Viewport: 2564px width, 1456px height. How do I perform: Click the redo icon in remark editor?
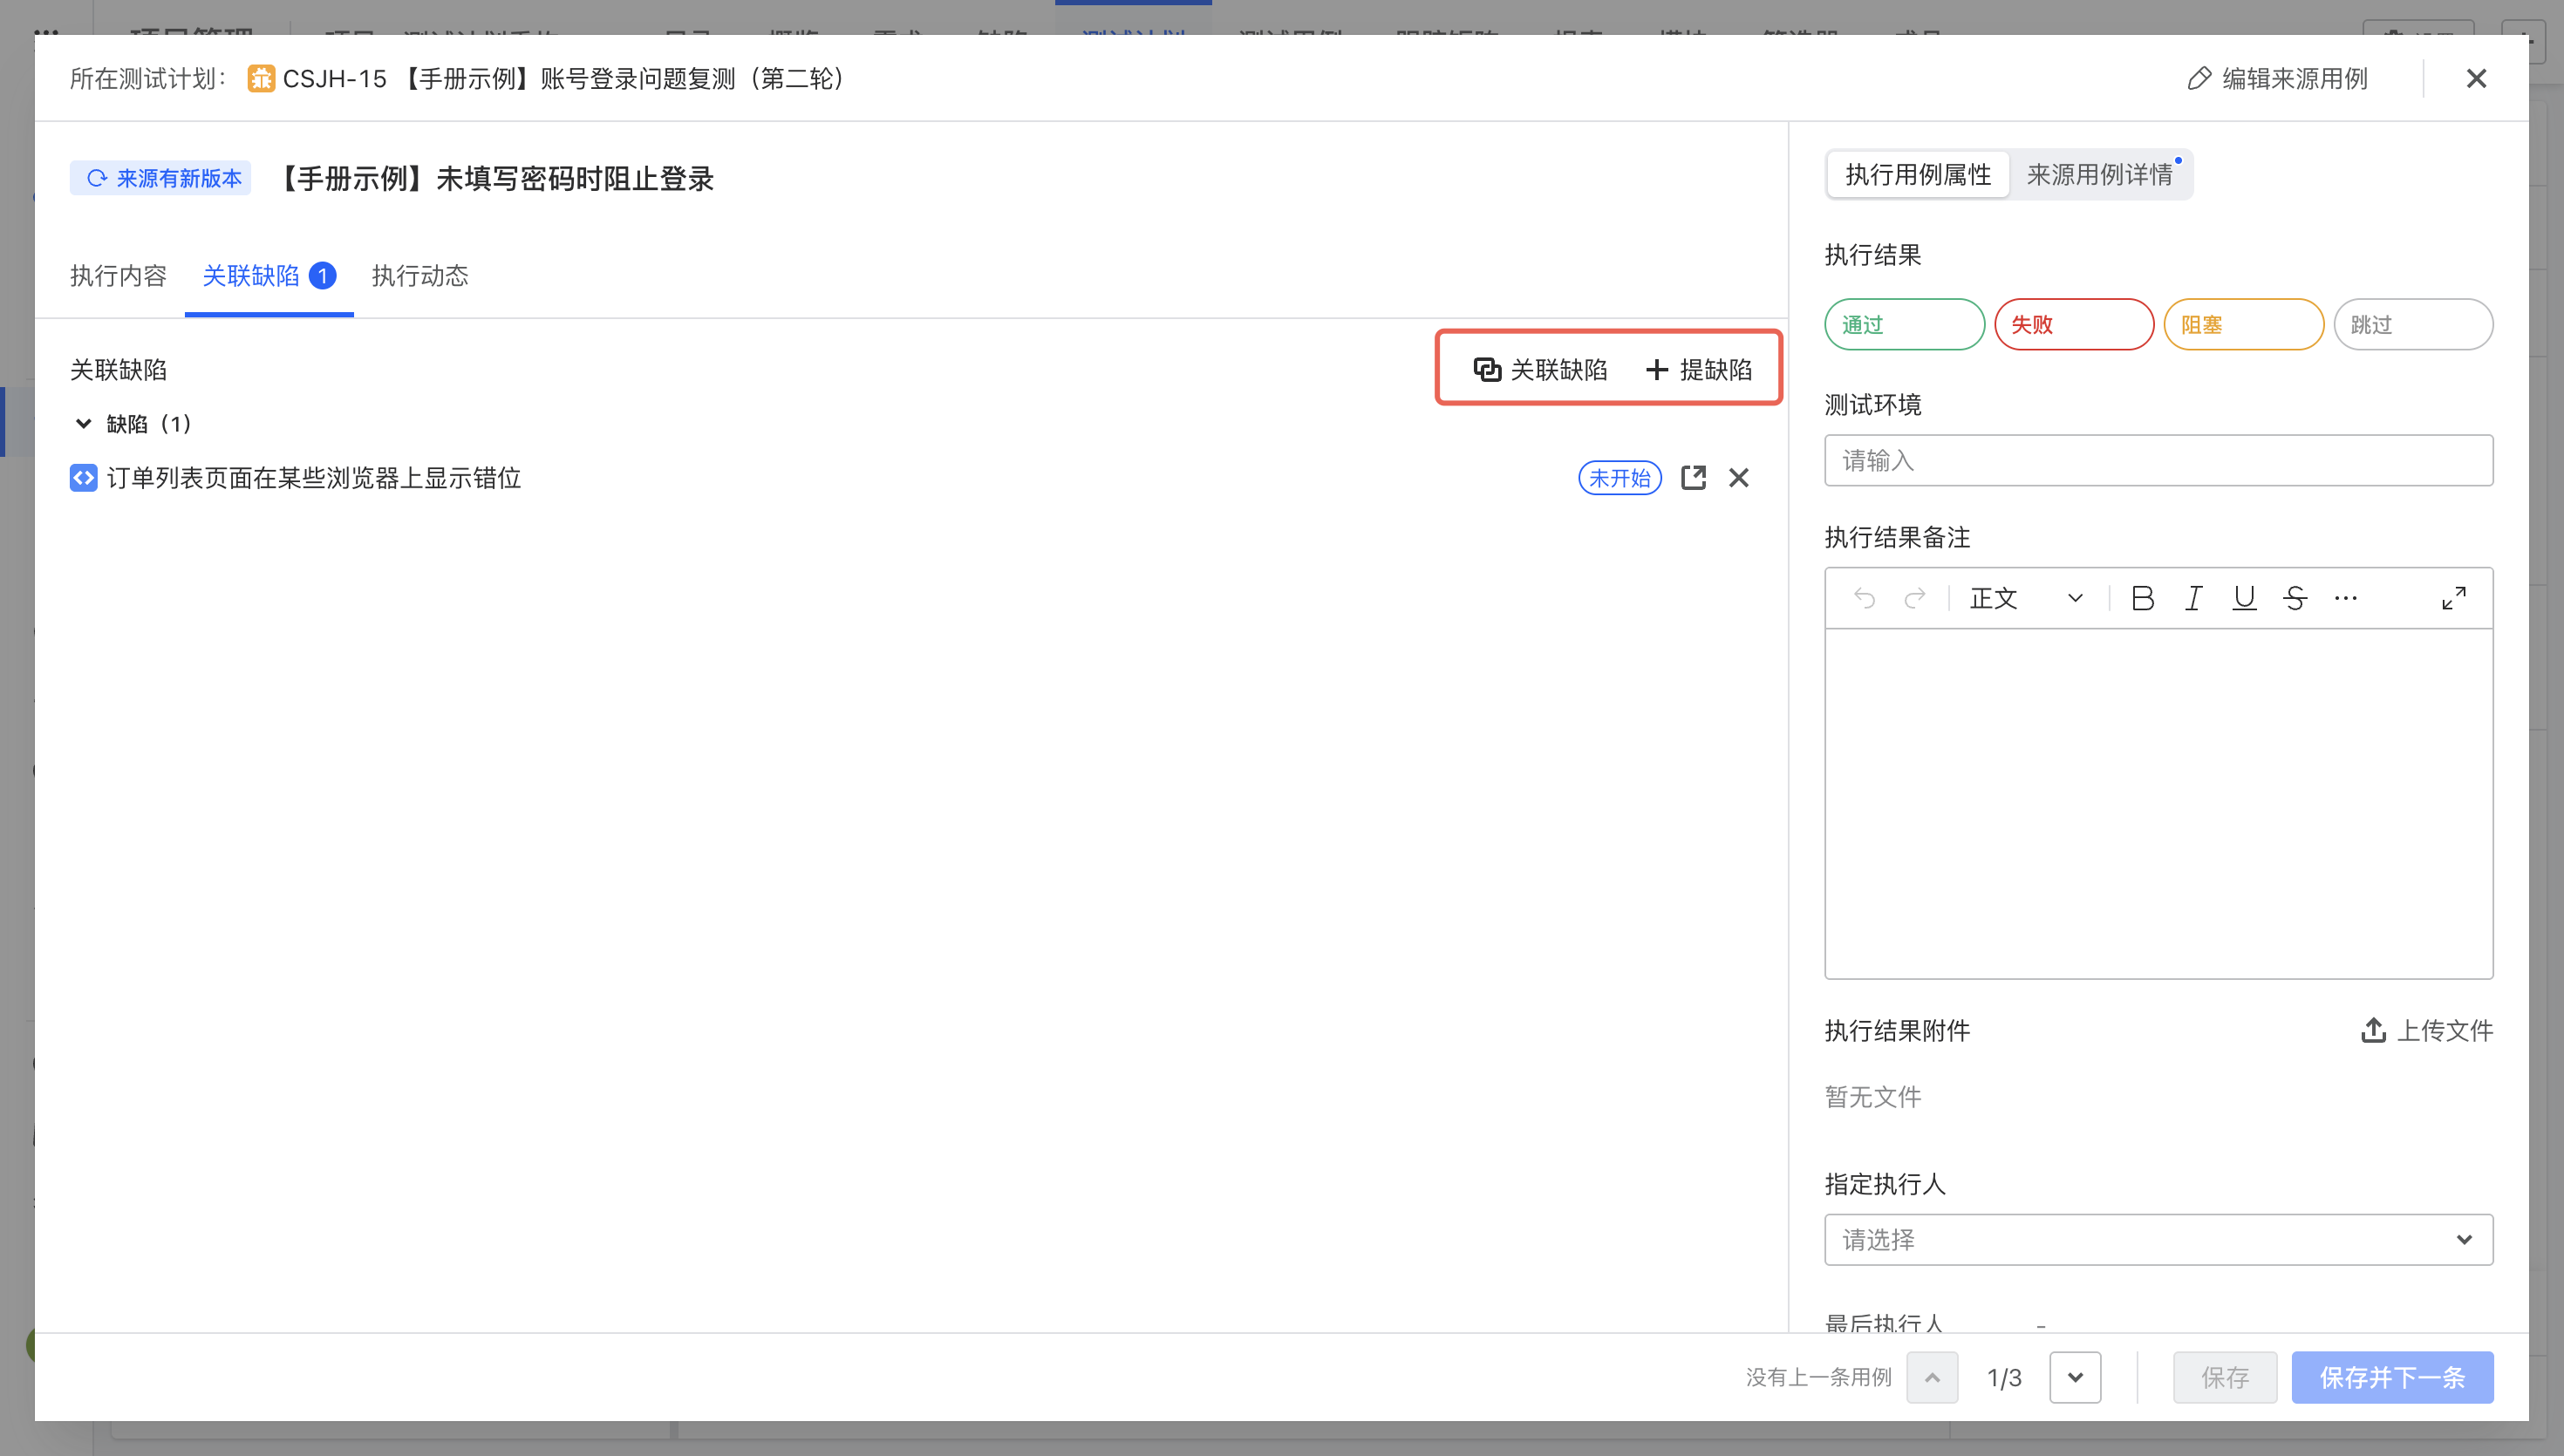1914,598
